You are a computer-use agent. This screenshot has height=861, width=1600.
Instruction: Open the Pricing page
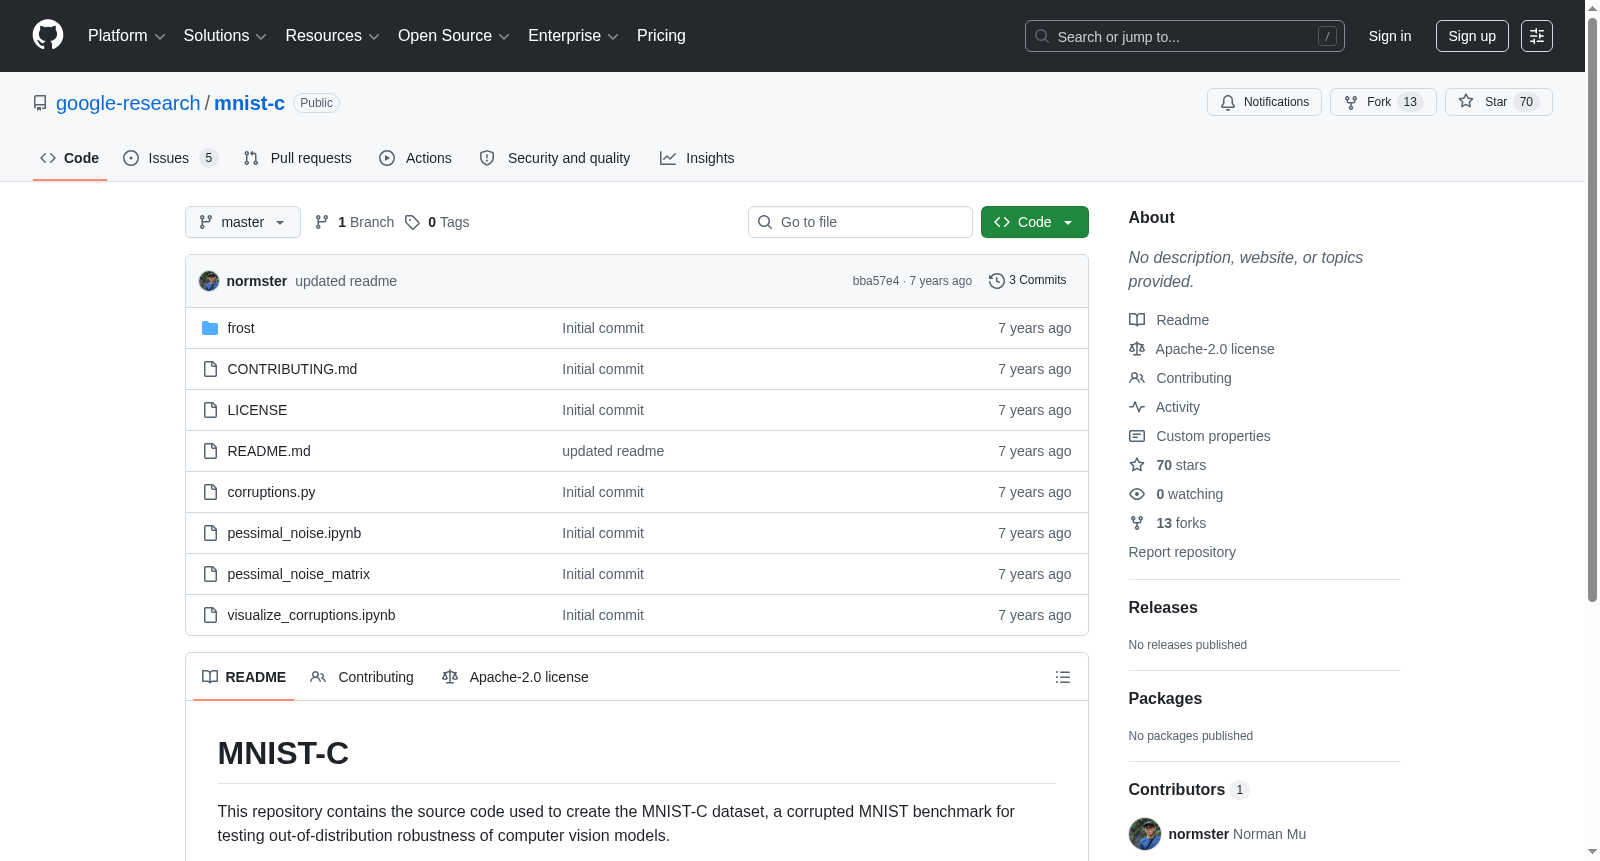(x=661, y=36)
